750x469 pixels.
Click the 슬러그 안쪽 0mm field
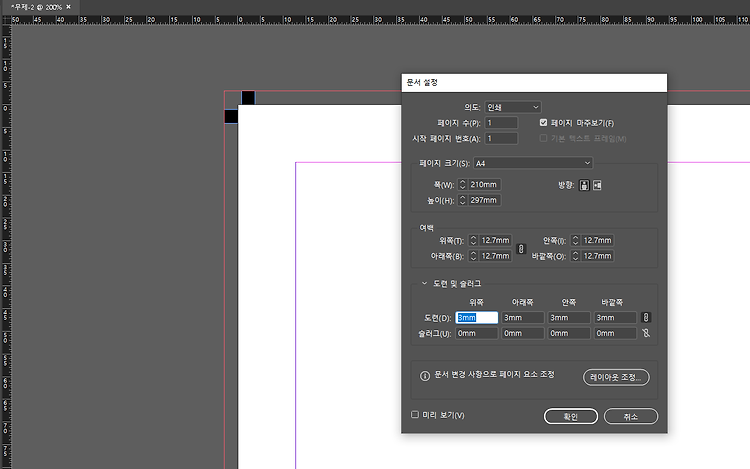[569, 333]
